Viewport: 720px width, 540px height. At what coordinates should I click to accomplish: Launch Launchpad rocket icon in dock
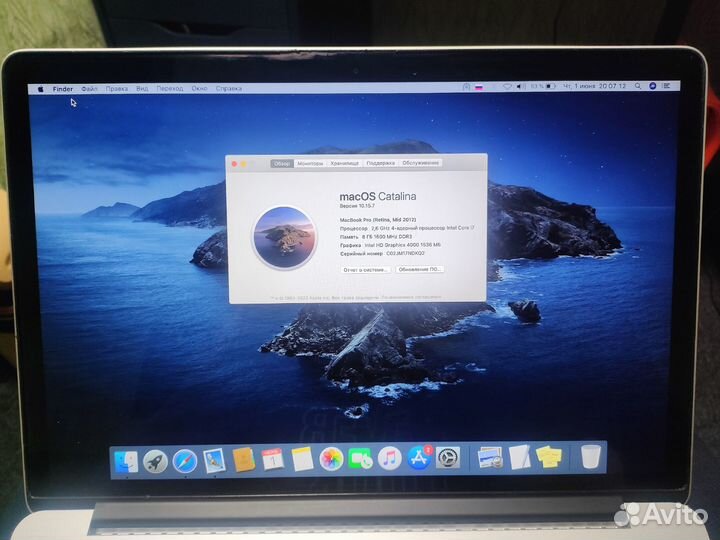155,461
